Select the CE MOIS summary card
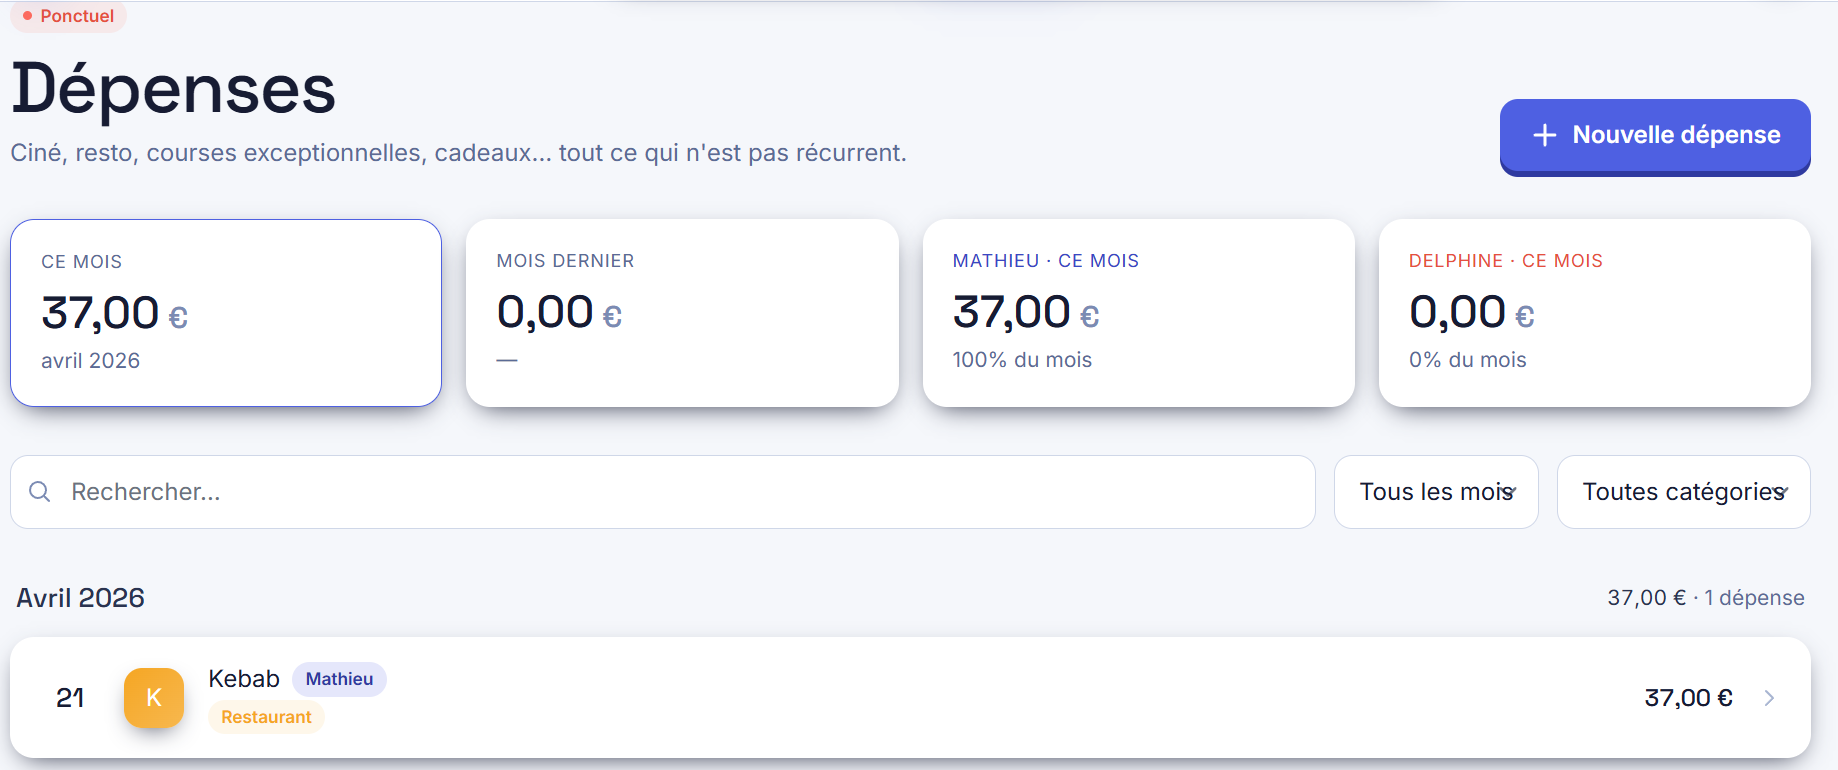Viewport: 1838px width, 770px height. [225, 313]
